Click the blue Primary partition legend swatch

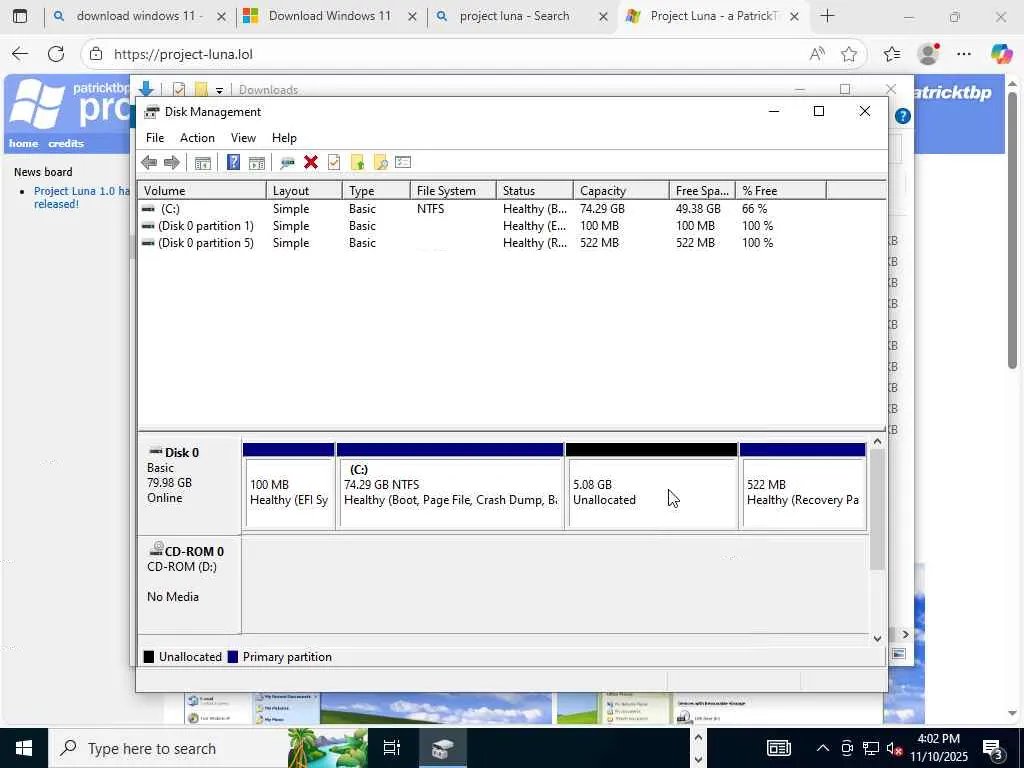pyautogui.click(x=232, y=657)
